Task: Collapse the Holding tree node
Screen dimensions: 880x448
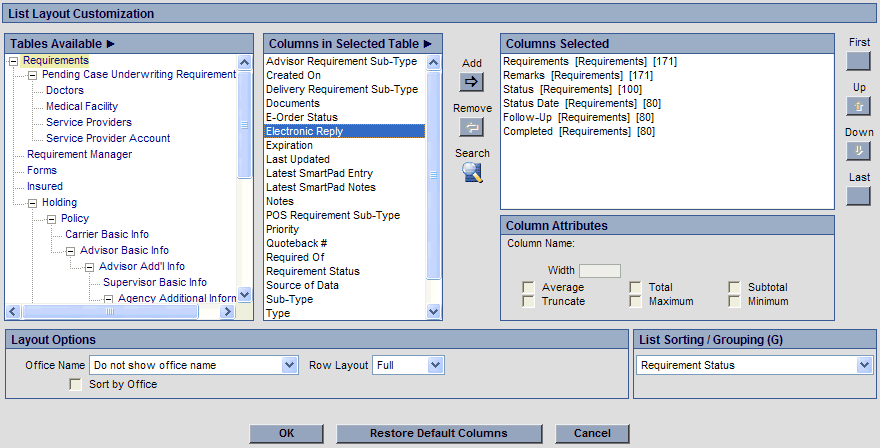Action: click(32, 203)
